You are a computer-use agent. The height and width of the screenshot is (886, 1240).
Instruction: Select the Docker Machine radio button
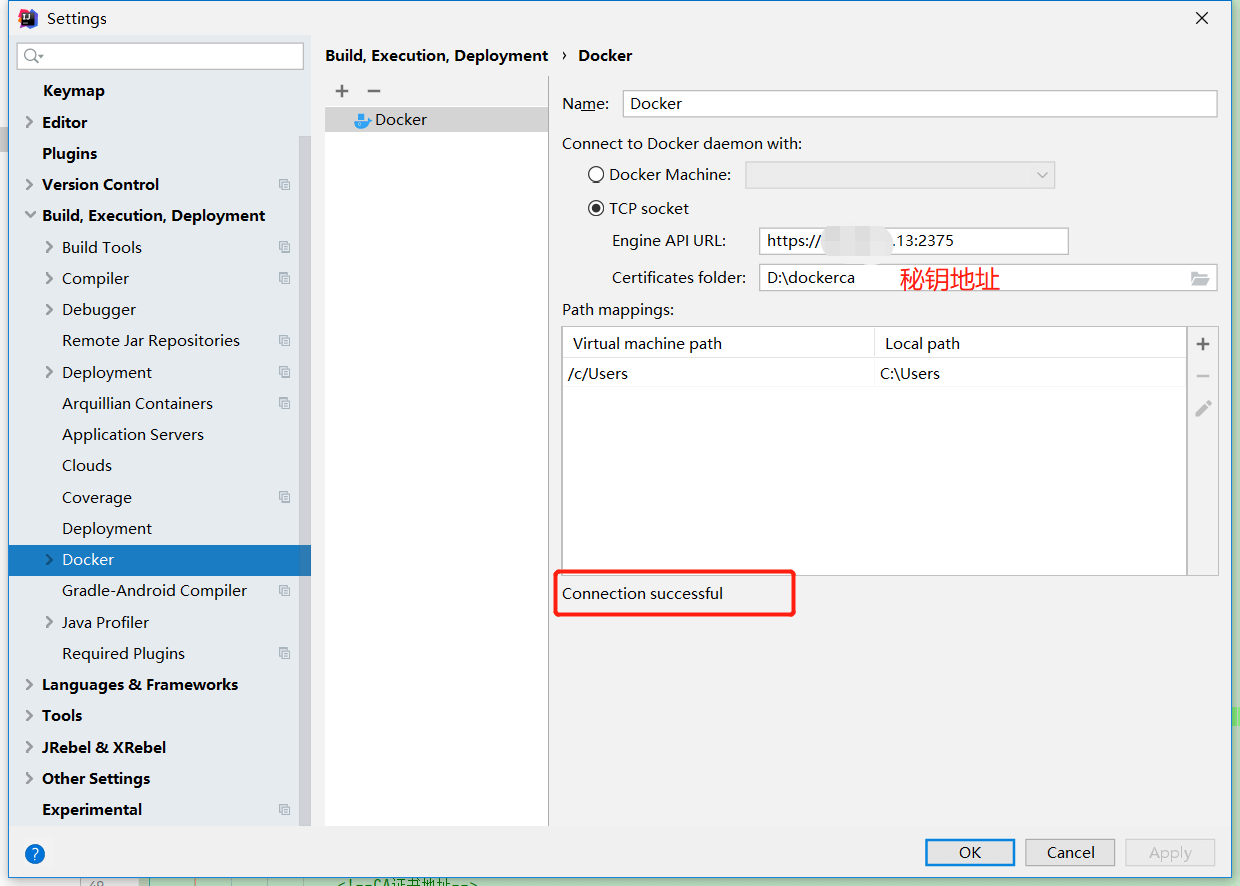point(596,174)
